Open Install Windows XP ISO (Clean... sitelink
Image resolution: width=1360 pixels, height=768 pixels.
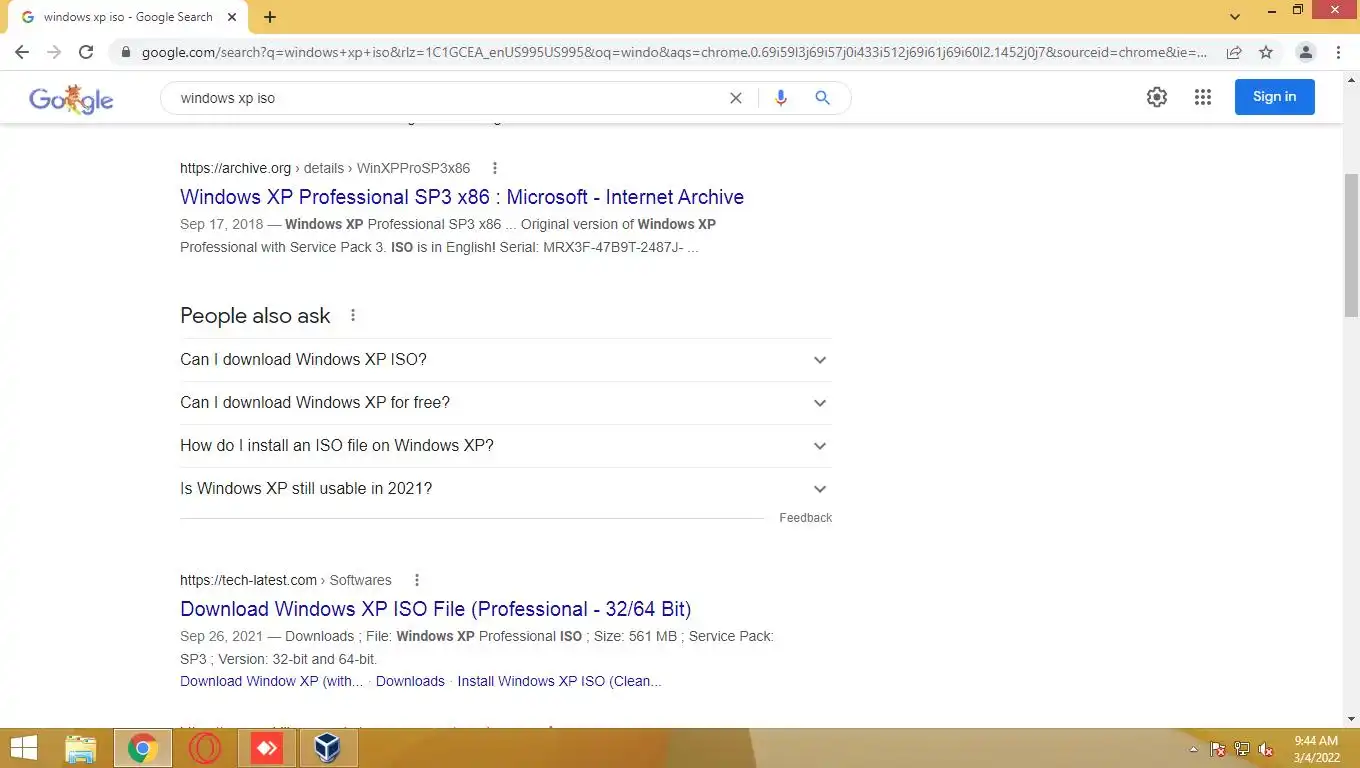coord(559,681)
